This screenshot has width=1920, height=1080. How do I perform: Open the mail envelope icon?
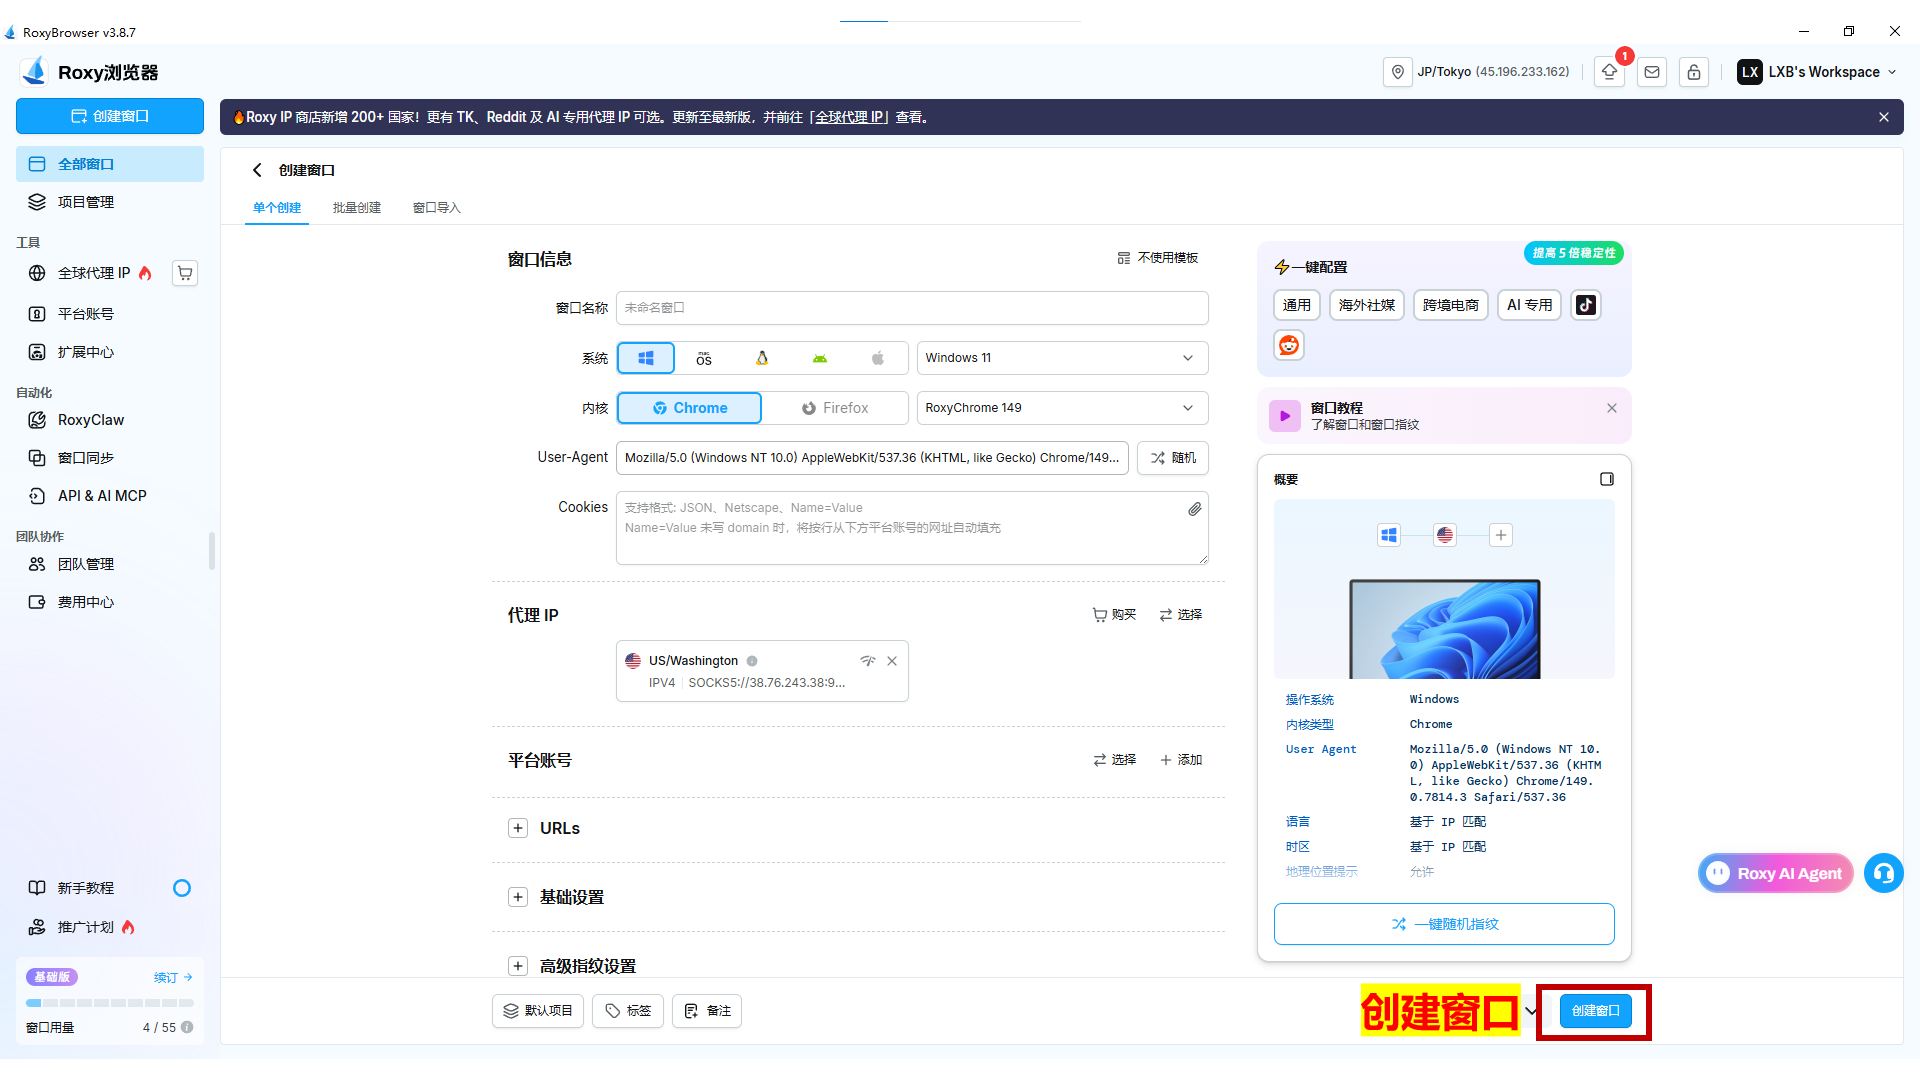[x=1652, y=72]
